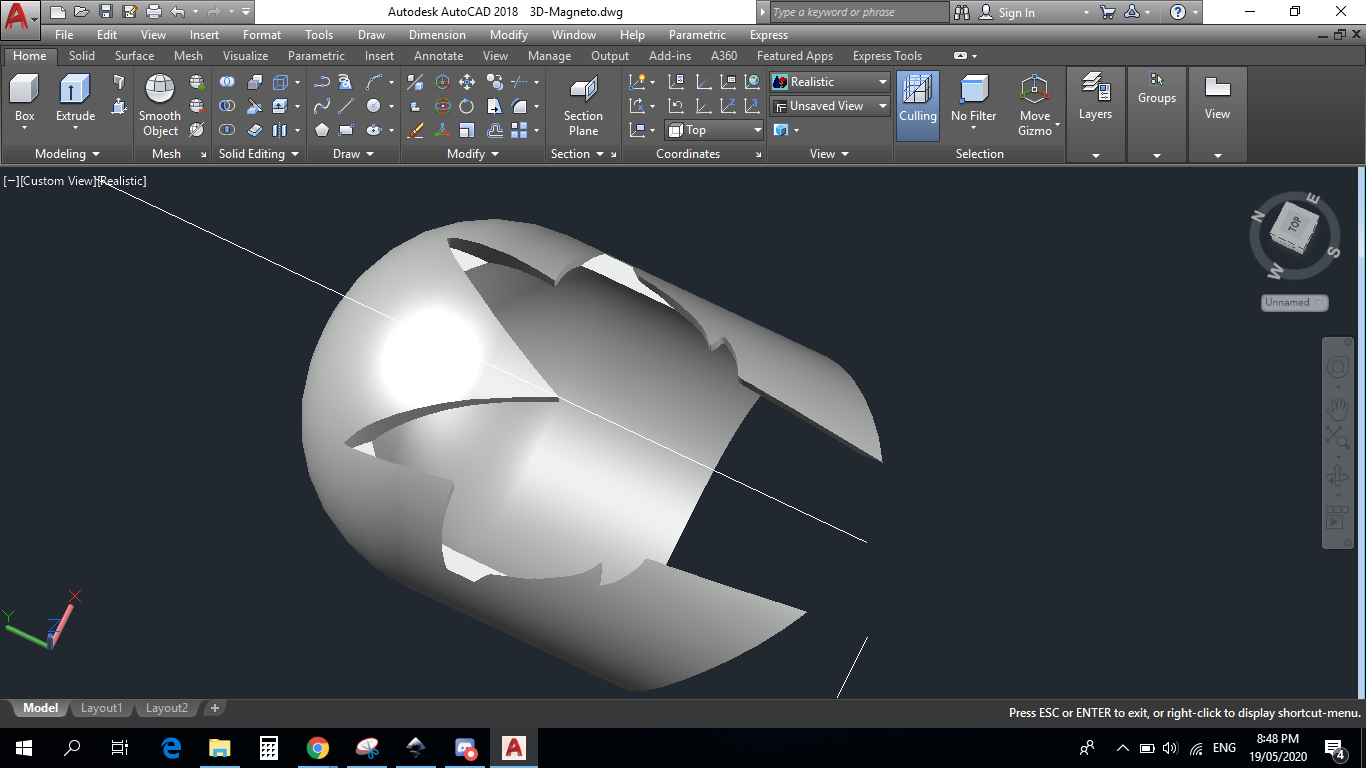Select the 3D Rotate gizmo tool
The width and height of the screenshot is (1366, 768).
(x=442, y=106)
